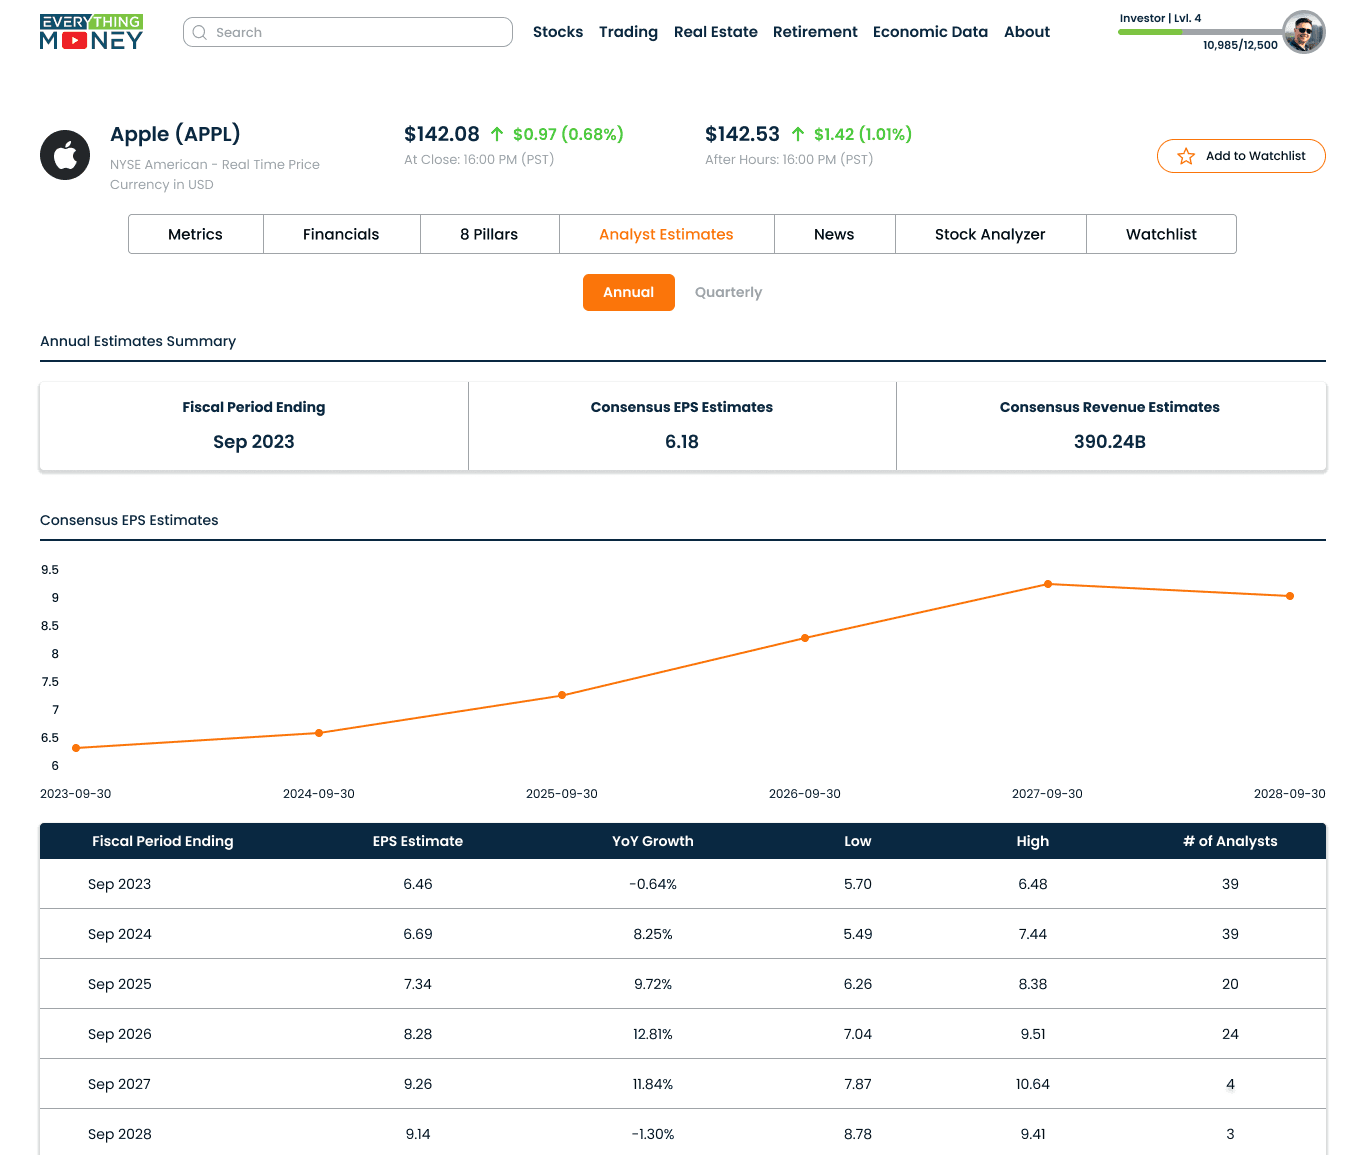Image resolution: width=1366 pixels, height=1155 pixels.
Task: Switch to Quarterly estimates
Action: click(x=728, y=292)
